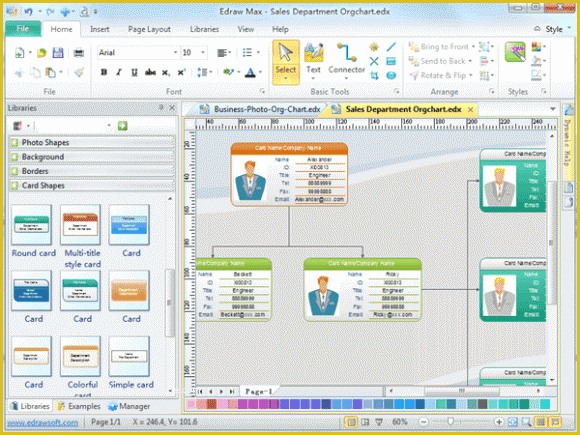Switch to the Page Layout ribbon tab
The image size is (580, 435).
coord(149,29)
